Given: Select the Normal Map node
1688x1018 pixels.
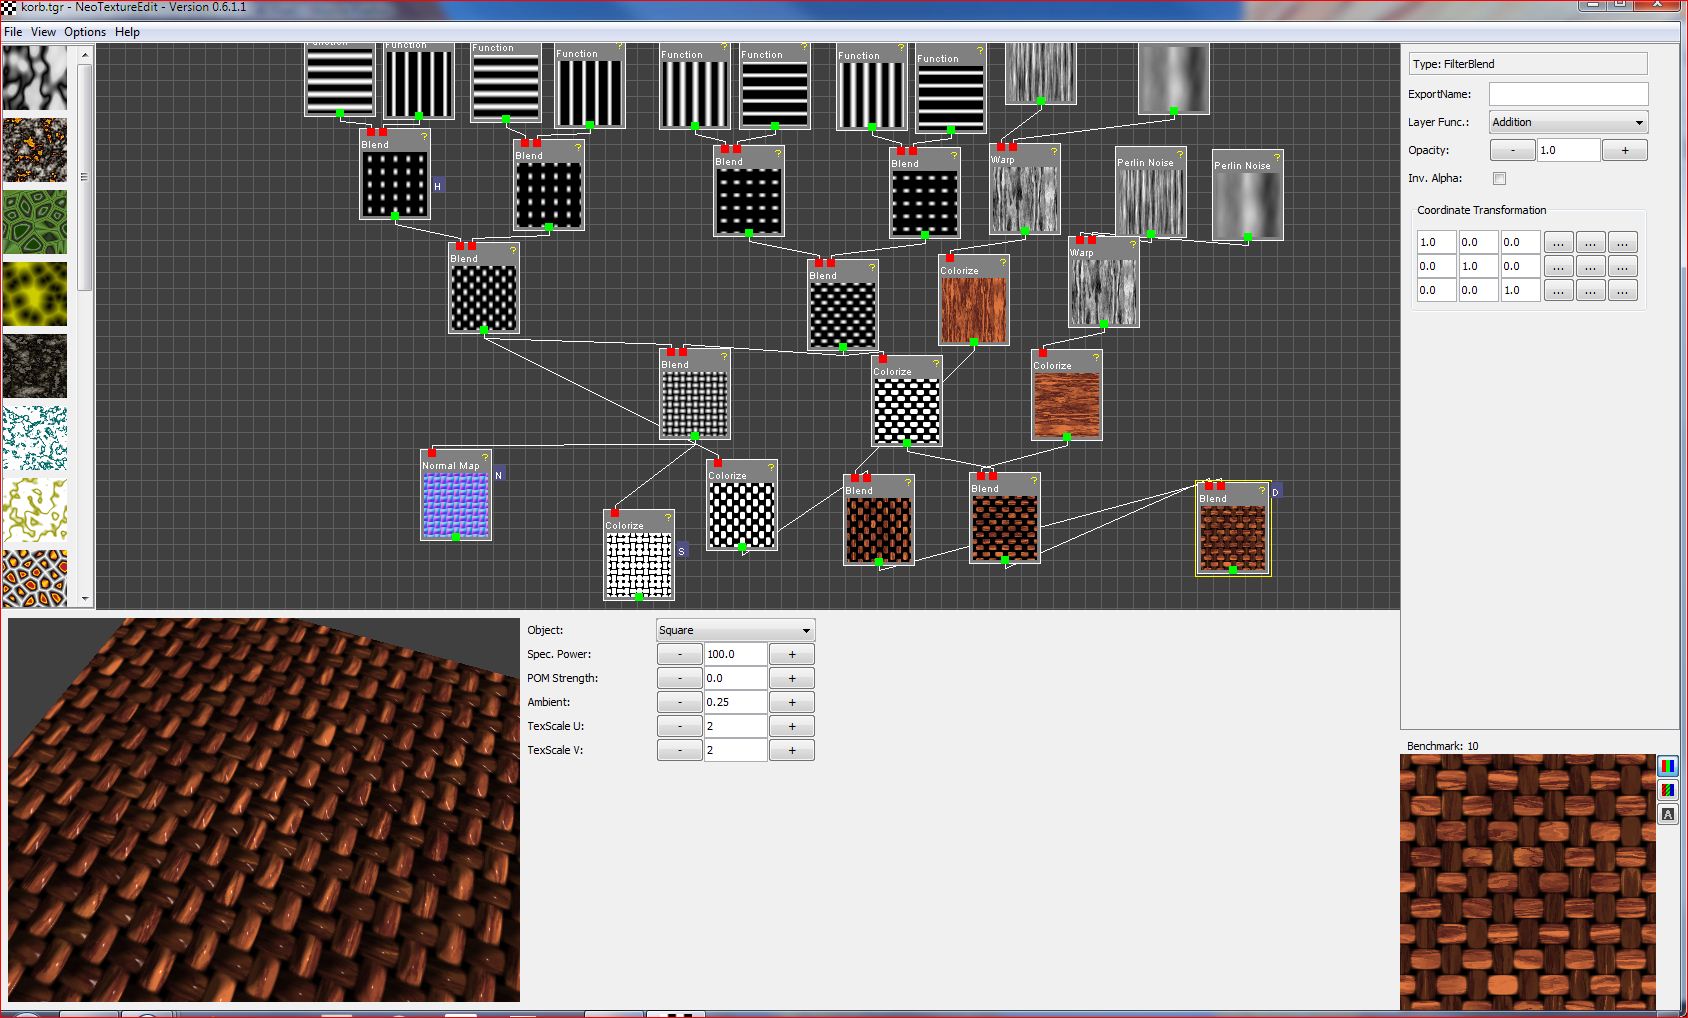Looking at the screenshot, I should (456, 495).
